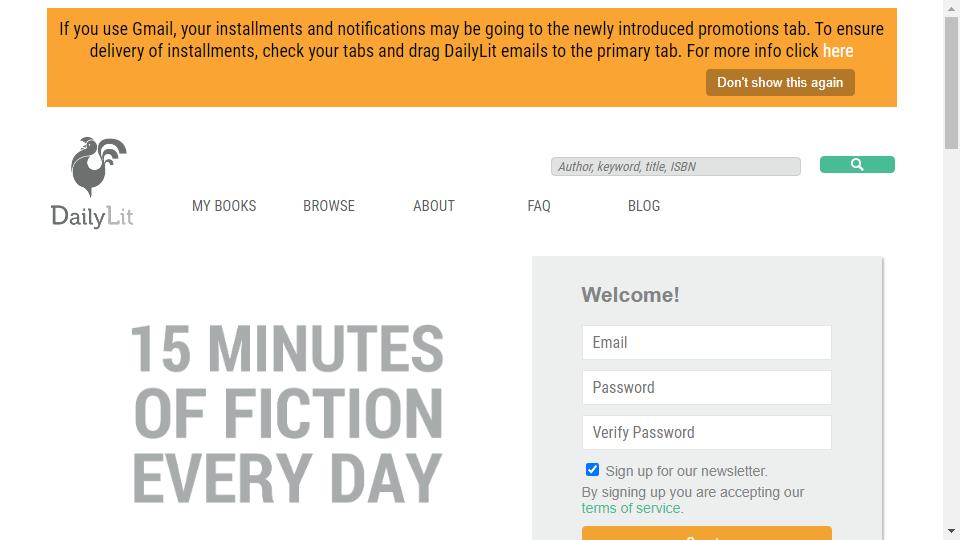Viewport: 960px width, 540px height.
Task: Click the vertical scrollbar thumb
Action: click(951, 80)
